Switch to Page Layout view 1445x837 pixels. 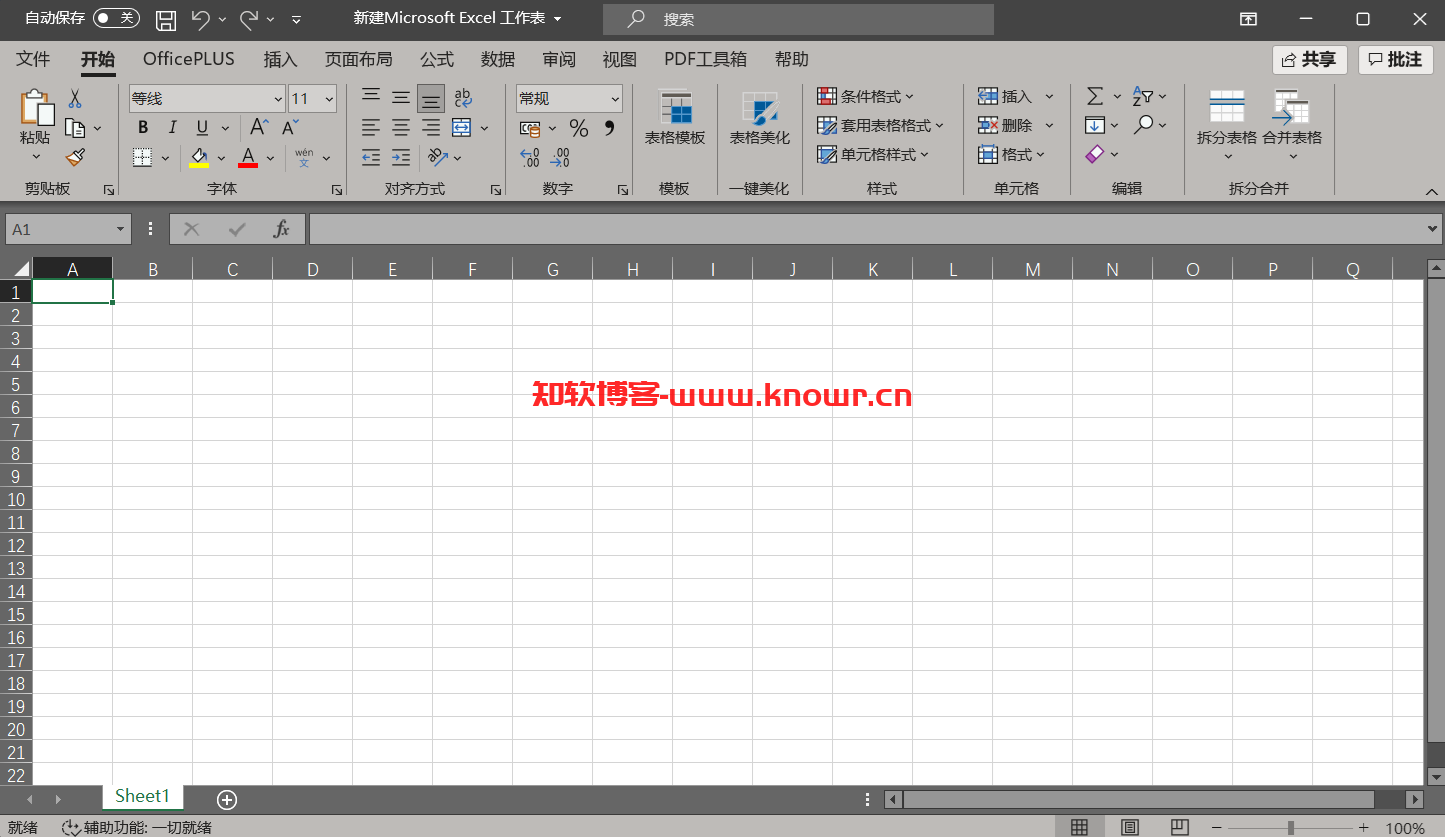coord(1130,827)
